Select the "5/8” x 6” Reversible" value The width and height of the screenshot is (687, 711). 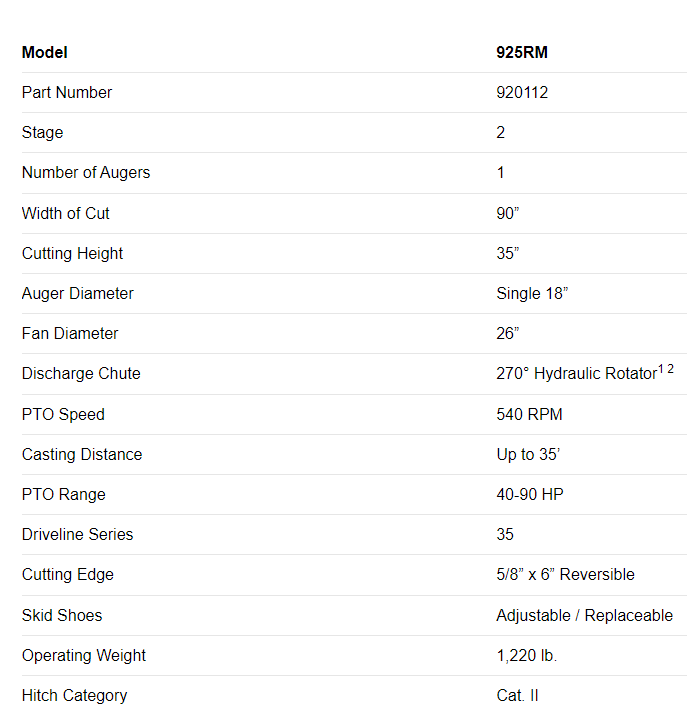coord(565,575)
